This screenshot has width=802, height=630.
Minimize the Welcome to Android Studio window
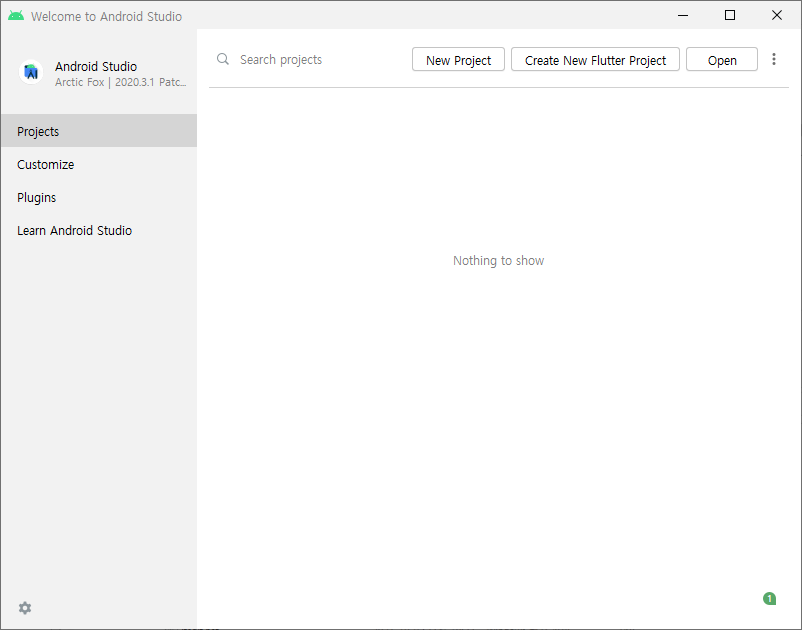pos(683,15)
